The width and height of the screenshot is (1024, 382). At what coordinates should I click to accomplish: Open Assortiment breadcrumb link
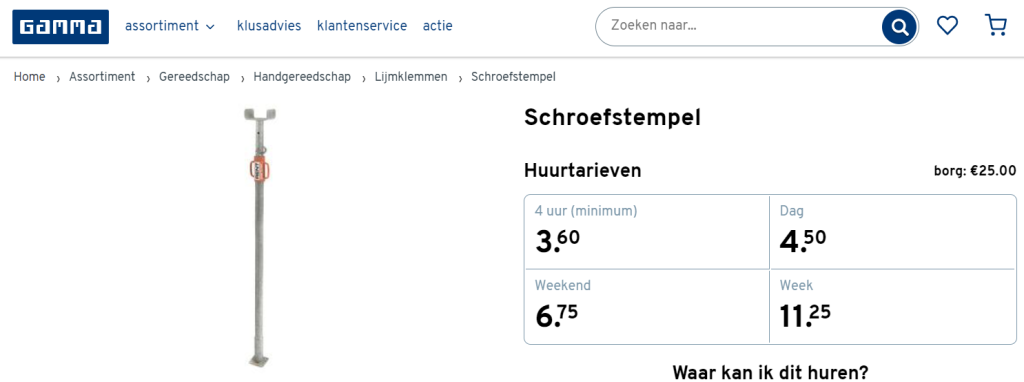(x=102, y=77)
